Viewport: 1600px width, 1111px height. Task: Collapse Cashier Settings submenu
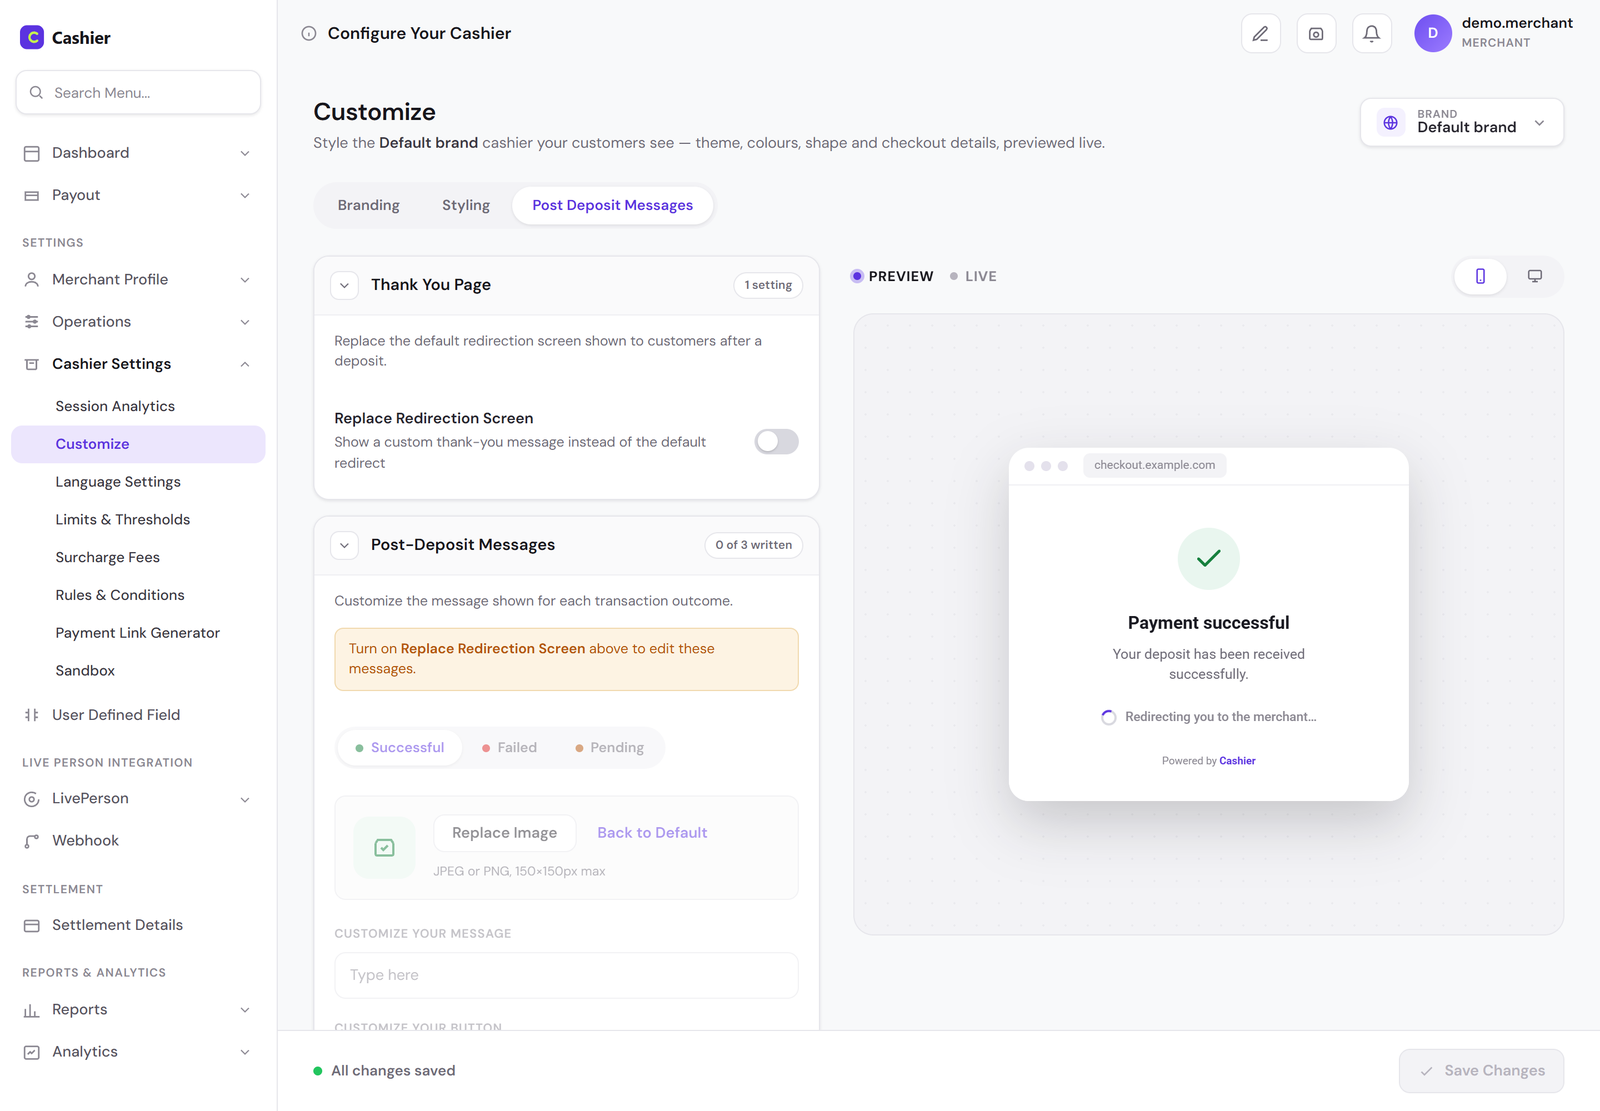pyautogui.click(x=138, y=364)
